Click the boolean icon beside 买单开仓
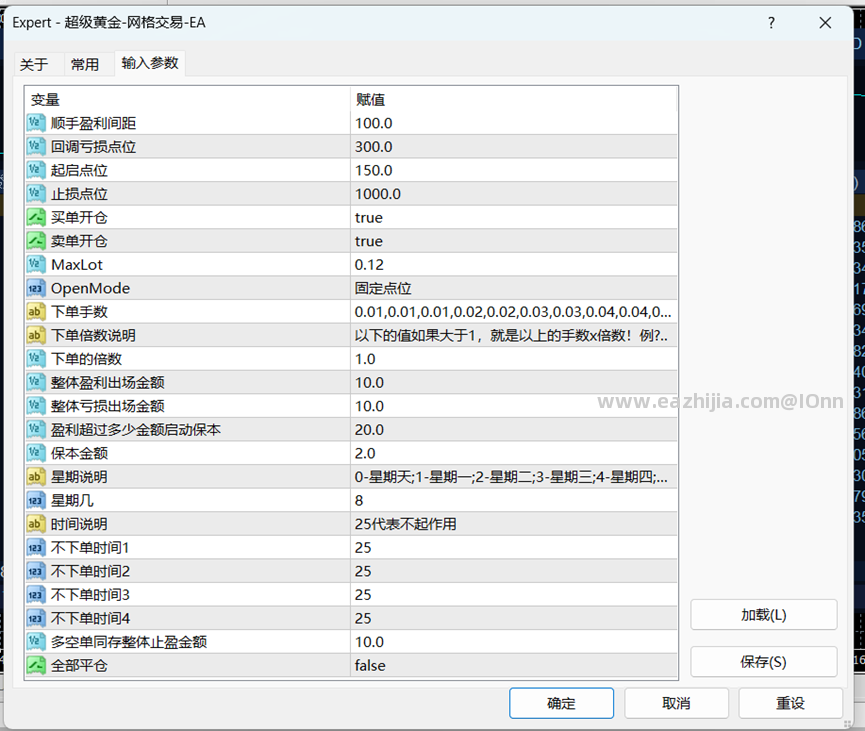Screen dimensions: 865x731 (x=36, y=217)
